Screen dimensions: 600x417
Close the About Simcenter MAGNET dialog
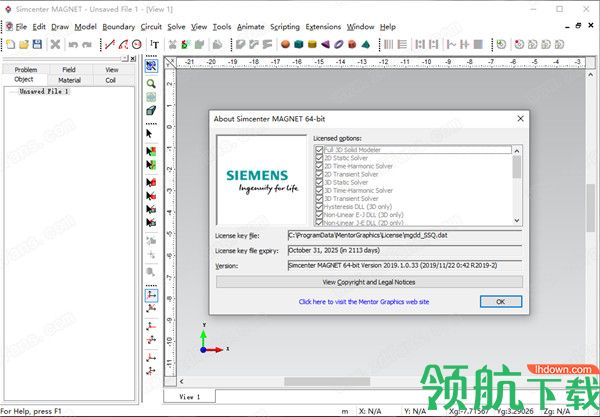pos(520,119)
